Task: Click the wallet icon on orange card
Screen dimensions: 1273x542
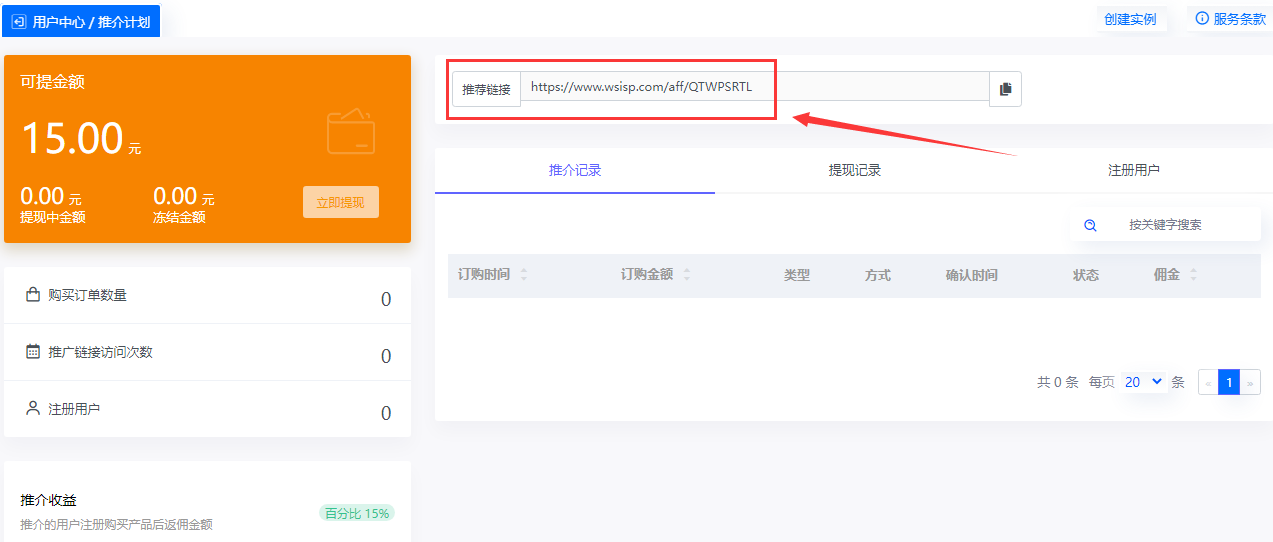Action: point(351,132)
